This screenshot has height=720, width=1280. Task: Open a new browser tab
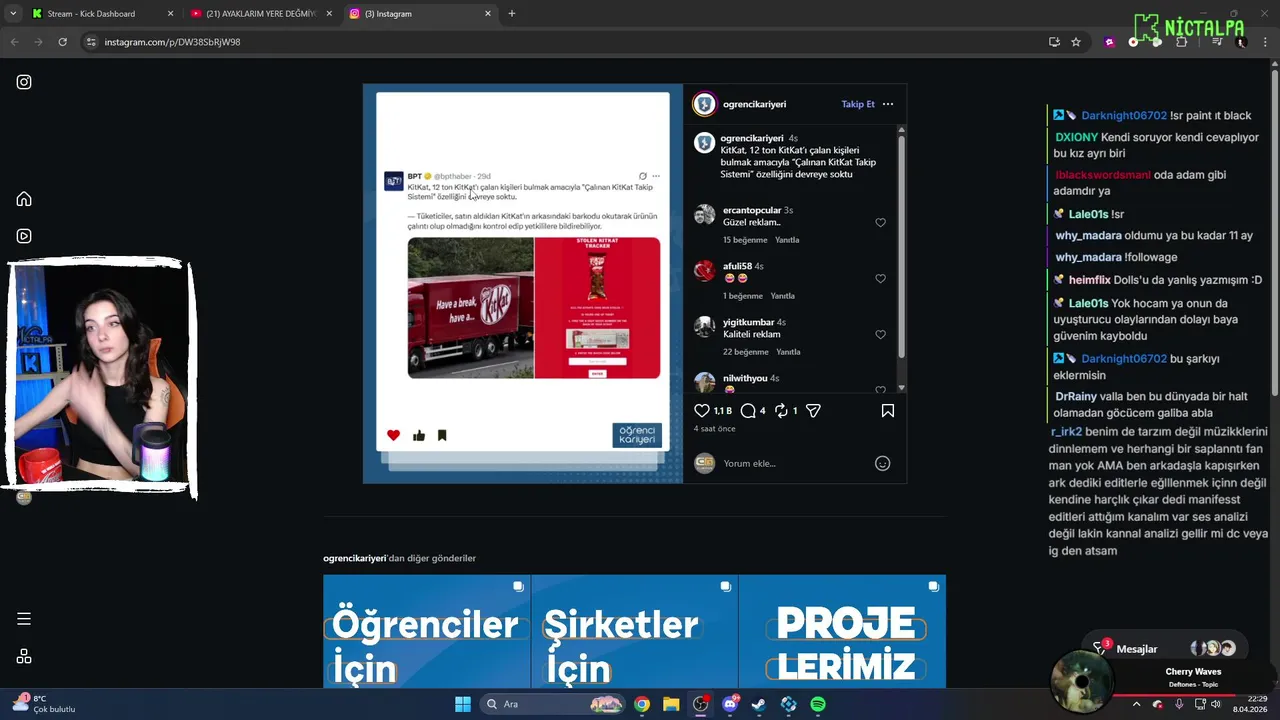coord(512,14)
